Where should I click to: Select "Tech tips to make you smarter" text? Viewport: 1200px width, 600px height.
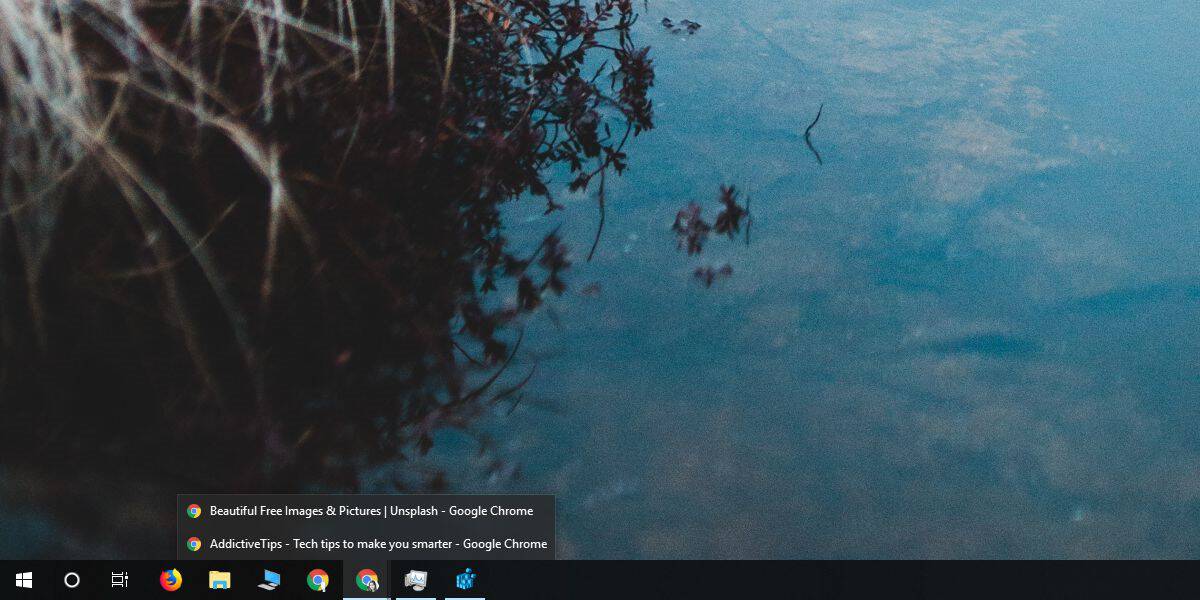(x=368, y=544)
